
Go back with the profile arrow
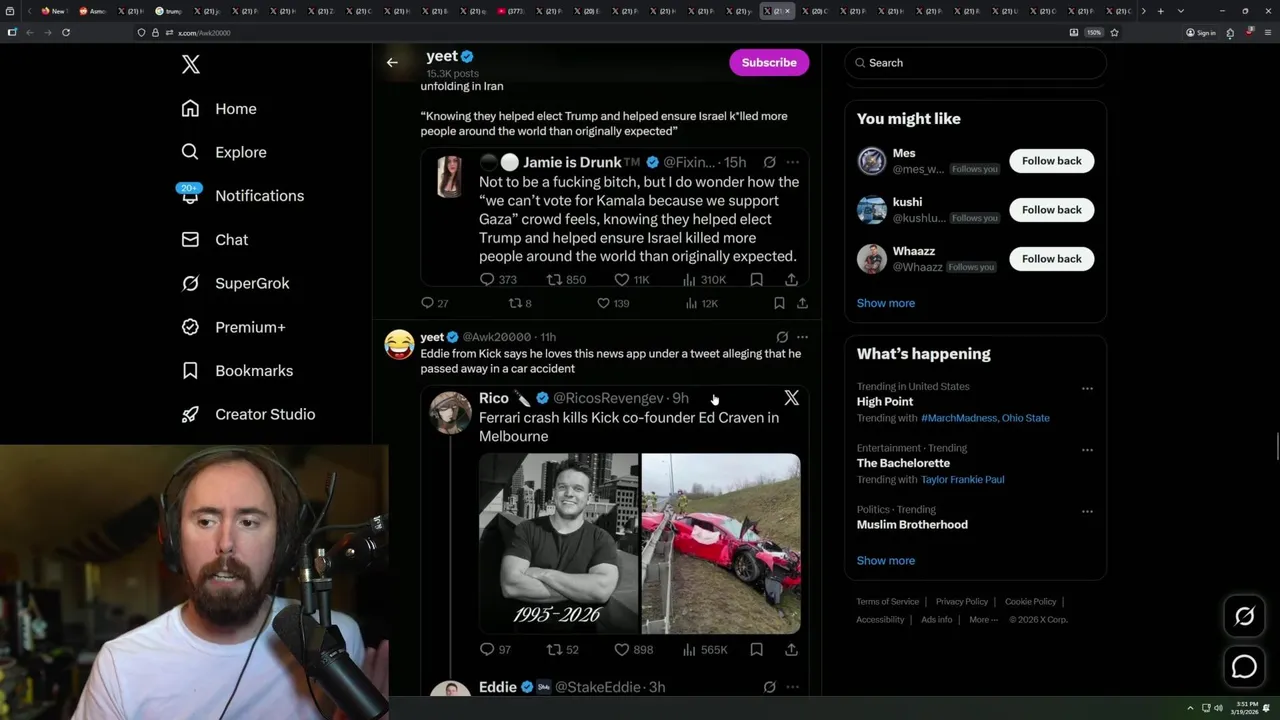[392, 62]
